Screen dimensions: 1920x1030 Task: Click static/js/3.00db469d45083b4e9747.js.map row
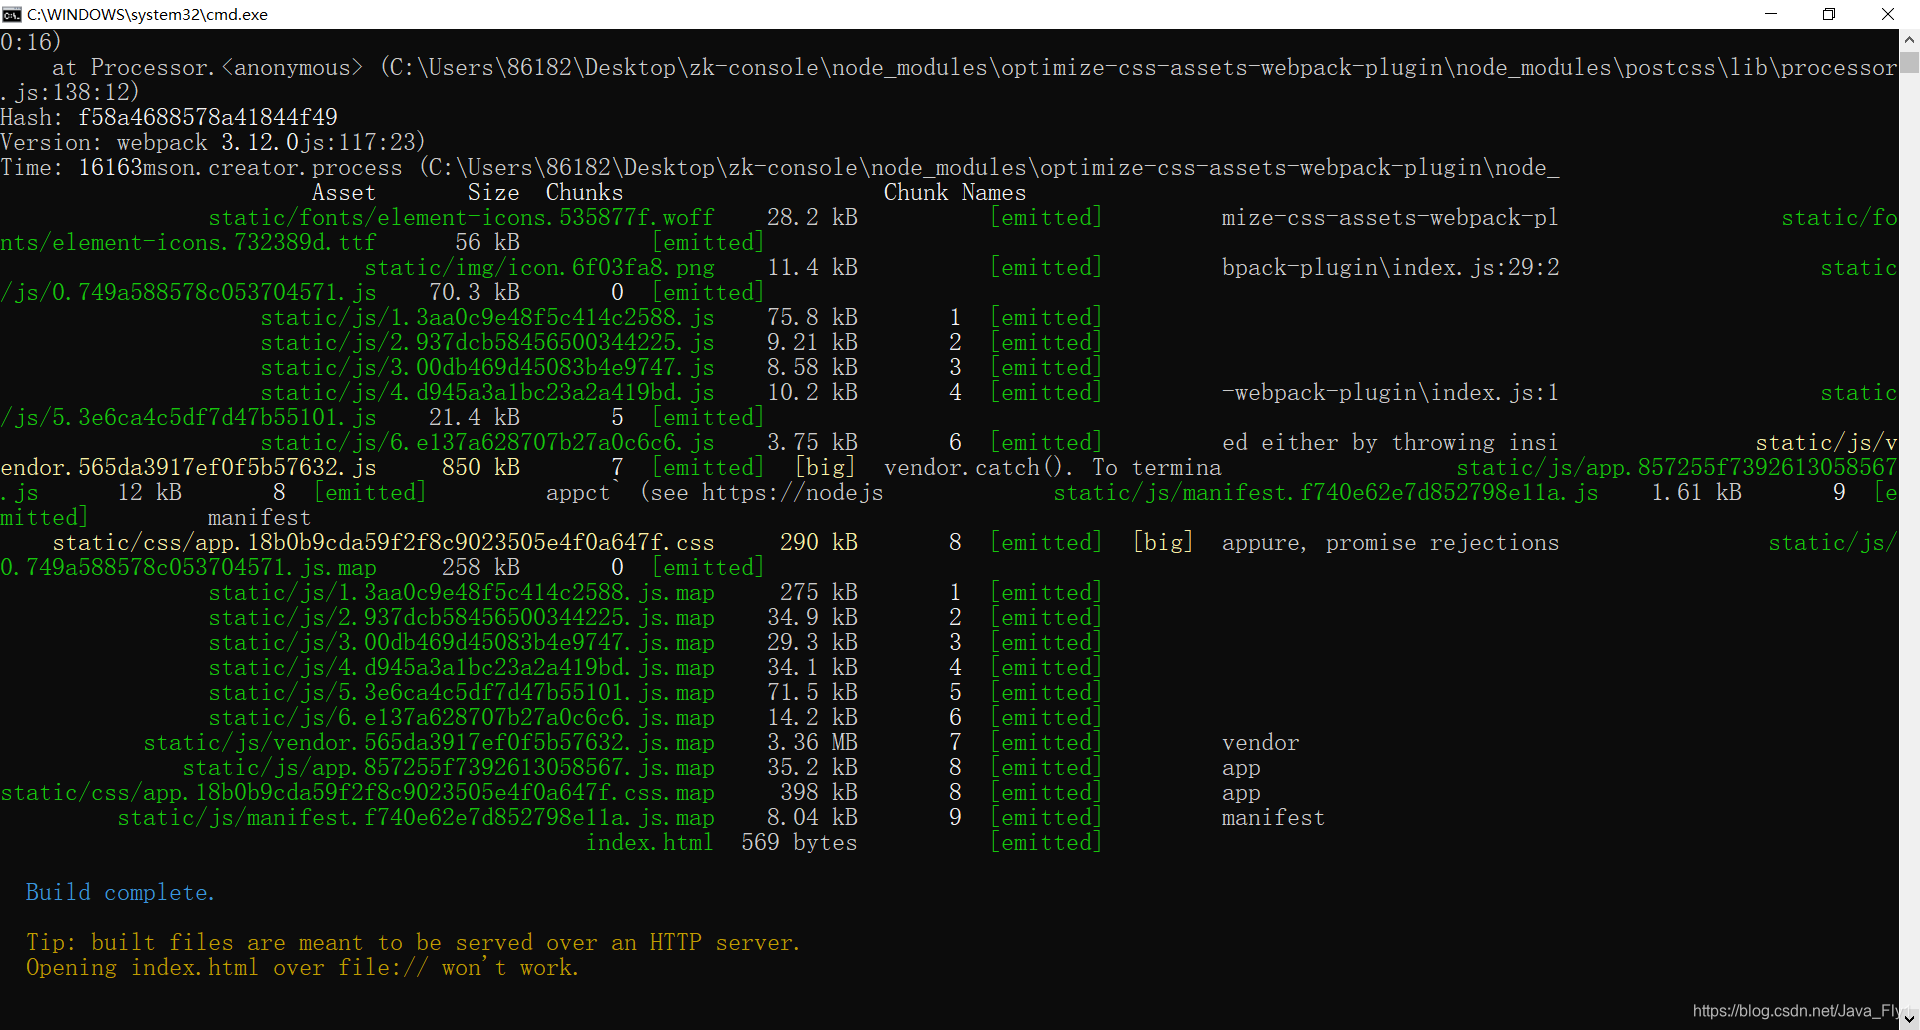pos(655,642)
